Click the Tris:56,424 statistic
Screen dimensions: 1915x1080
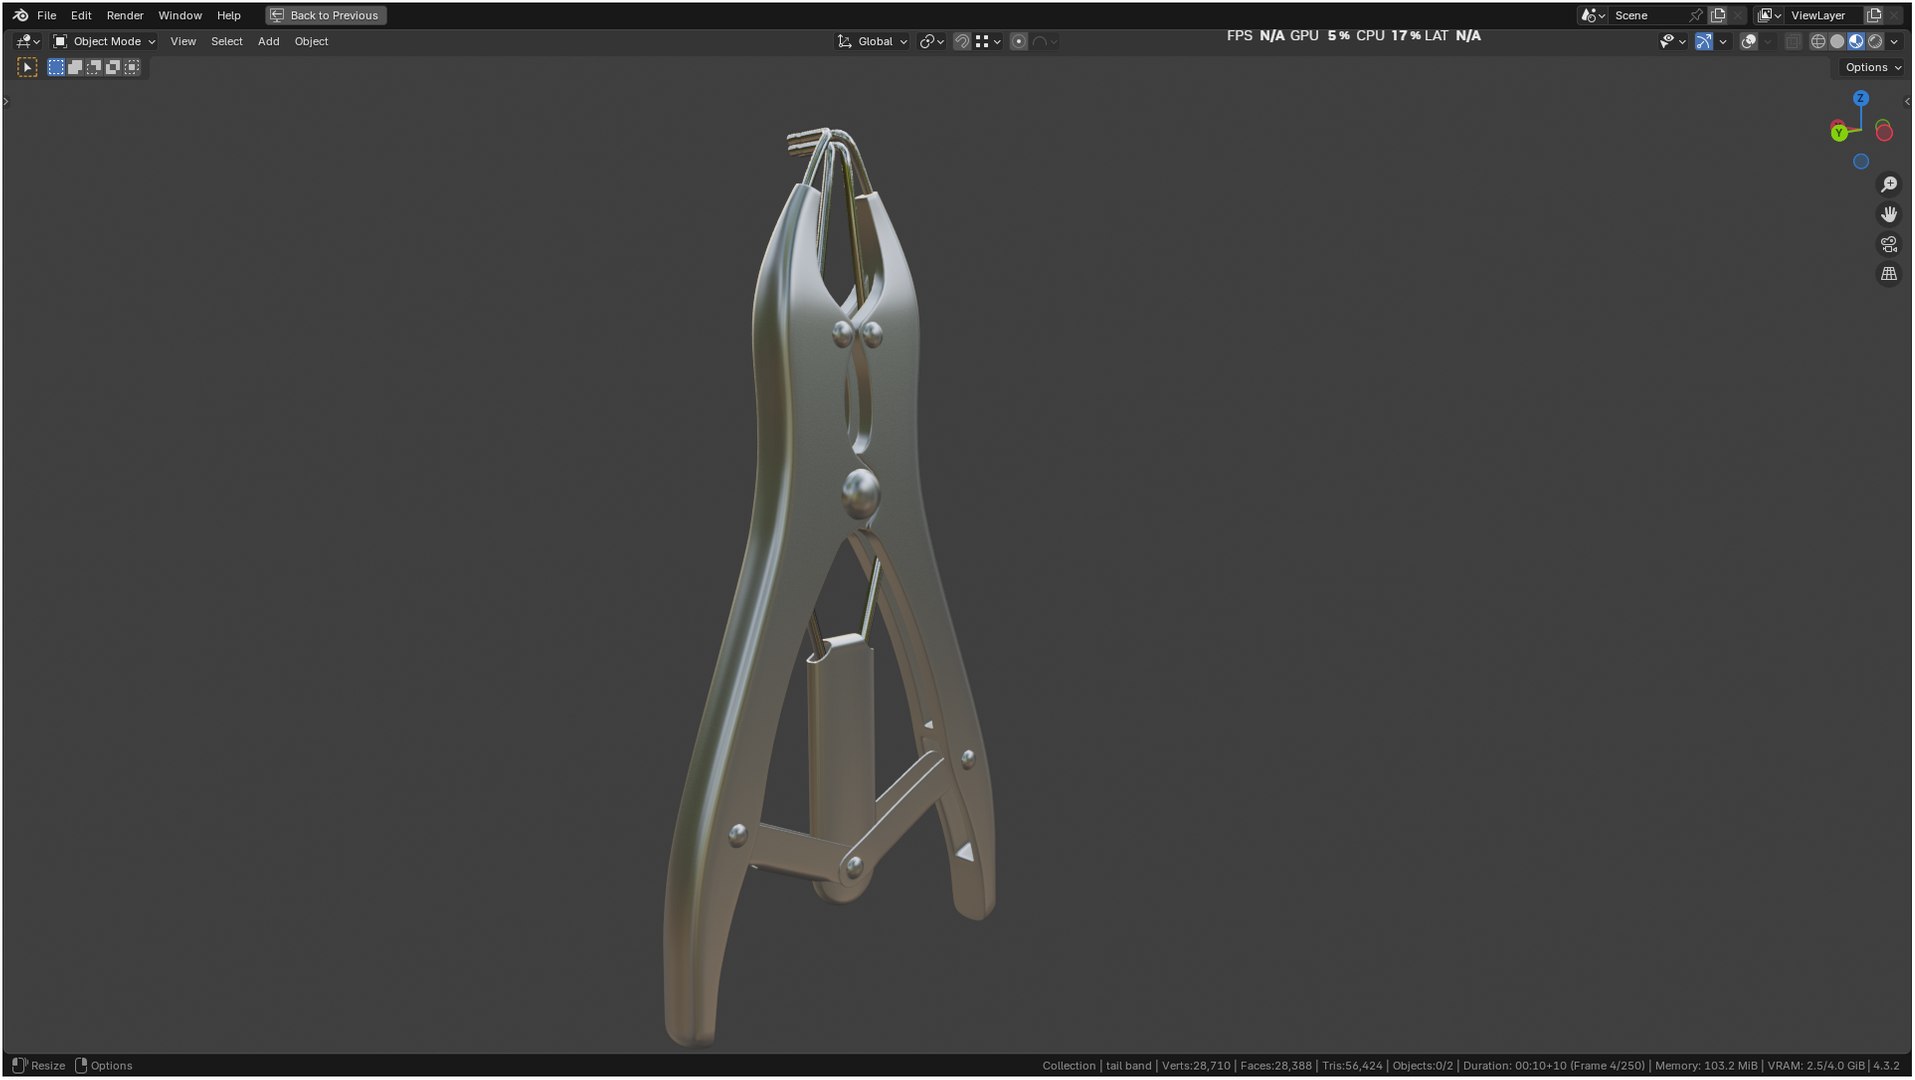(x=1352, y=1066)
